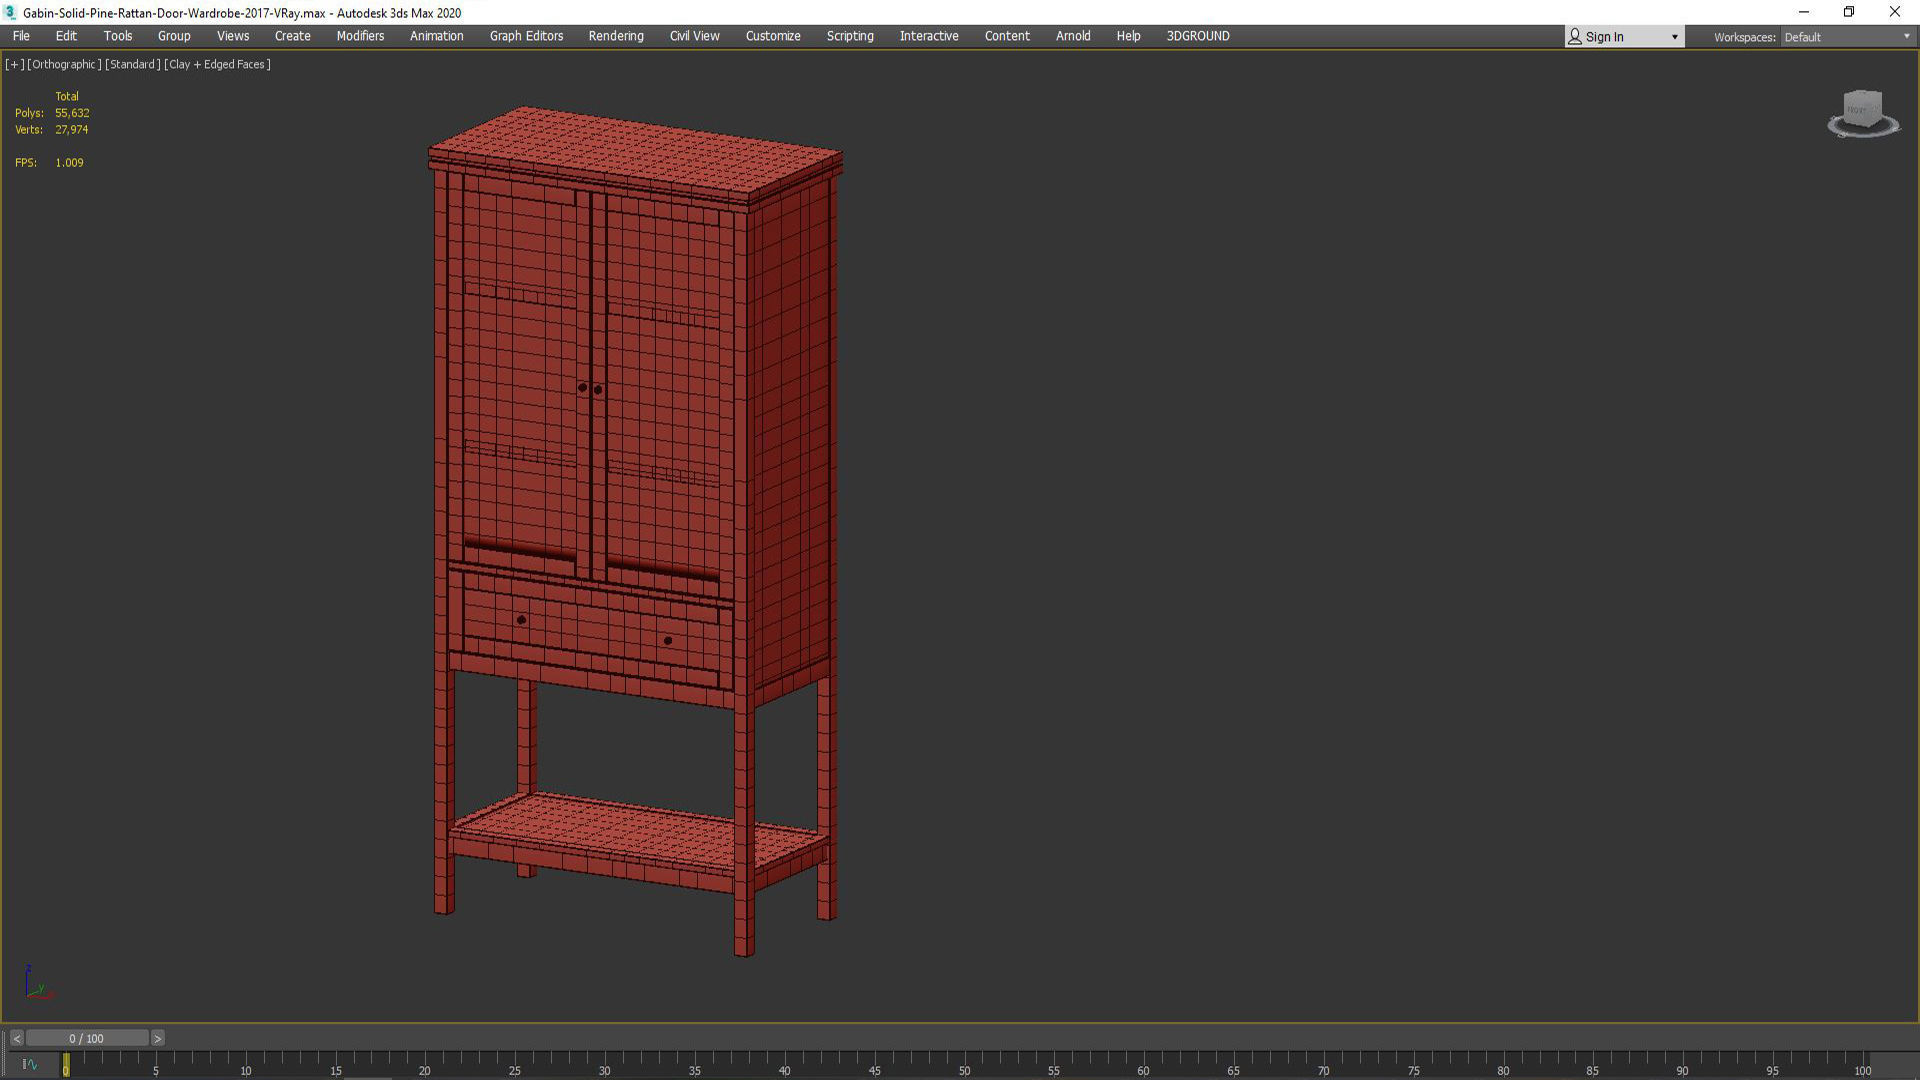Image resolution: width=1920 pixels, height=1080 pixels.
Task: Click the [Clay + Edged Faces] label
Action: [x=217, y=64]
